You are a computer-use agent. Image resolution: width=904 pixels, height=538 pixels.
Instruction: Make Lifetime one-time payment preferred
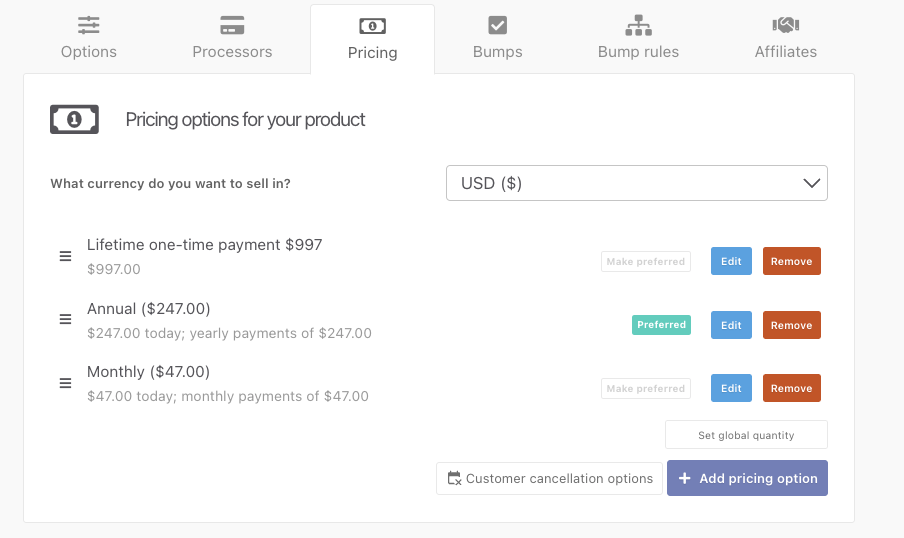646,262
